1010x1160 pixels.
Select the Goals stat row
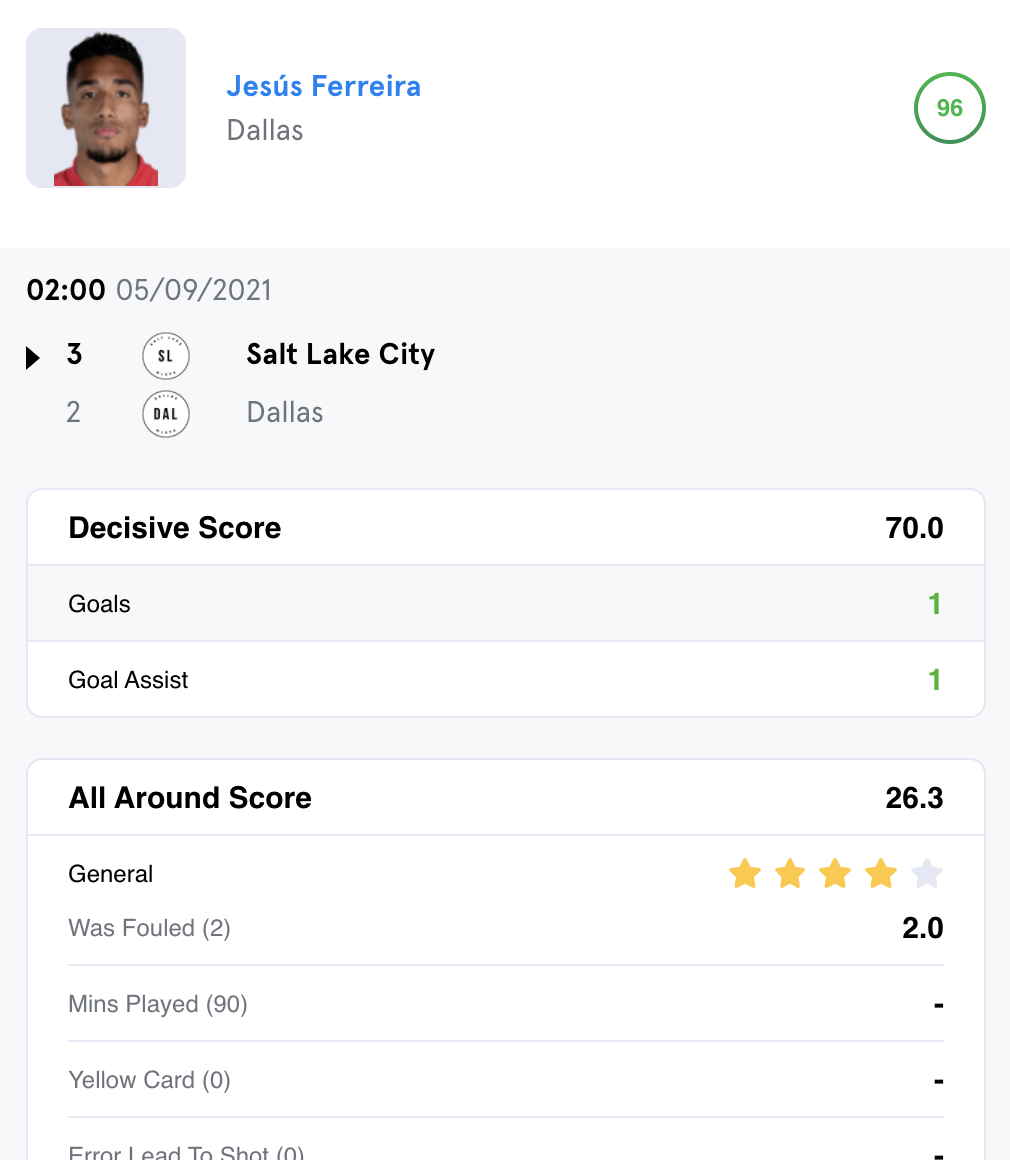click(505, 604)
